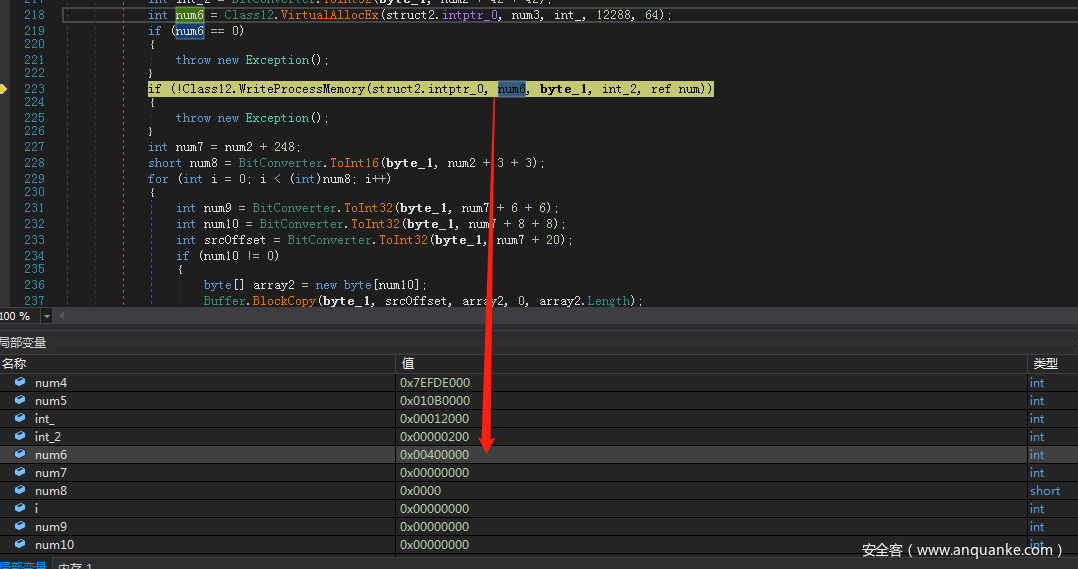
Task: Switch to the 内存 1 bottom tab
Action: tap(76, 565)
